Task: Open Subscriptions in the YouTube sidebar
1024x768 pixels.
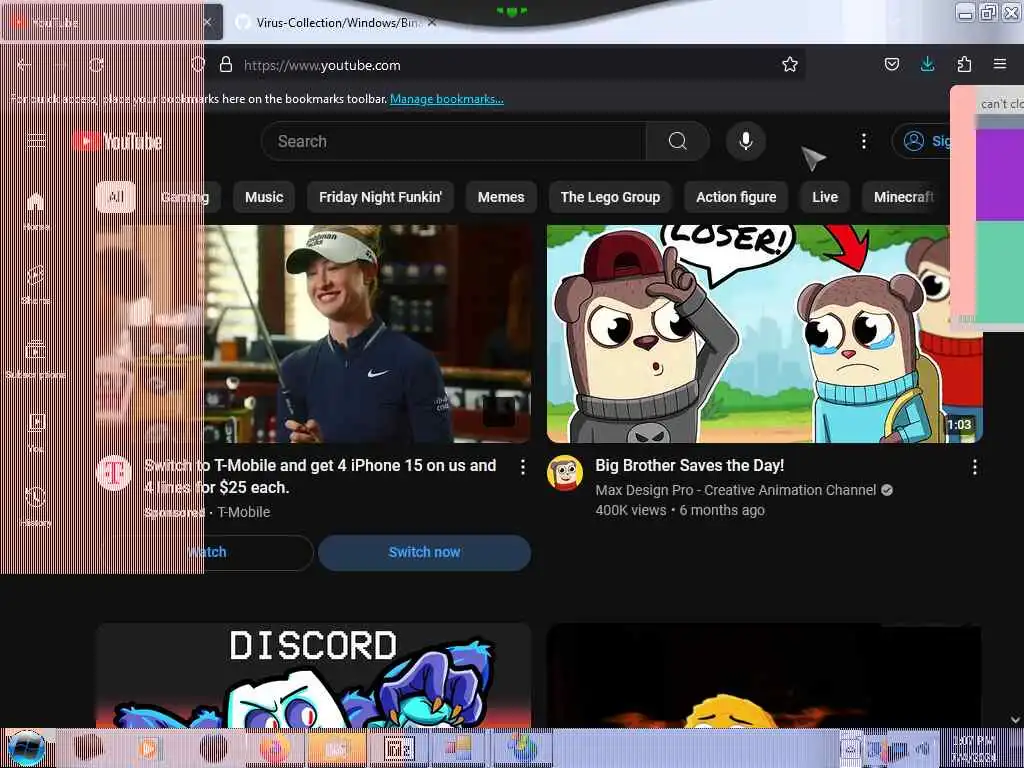Action: (x=36, y=359)
